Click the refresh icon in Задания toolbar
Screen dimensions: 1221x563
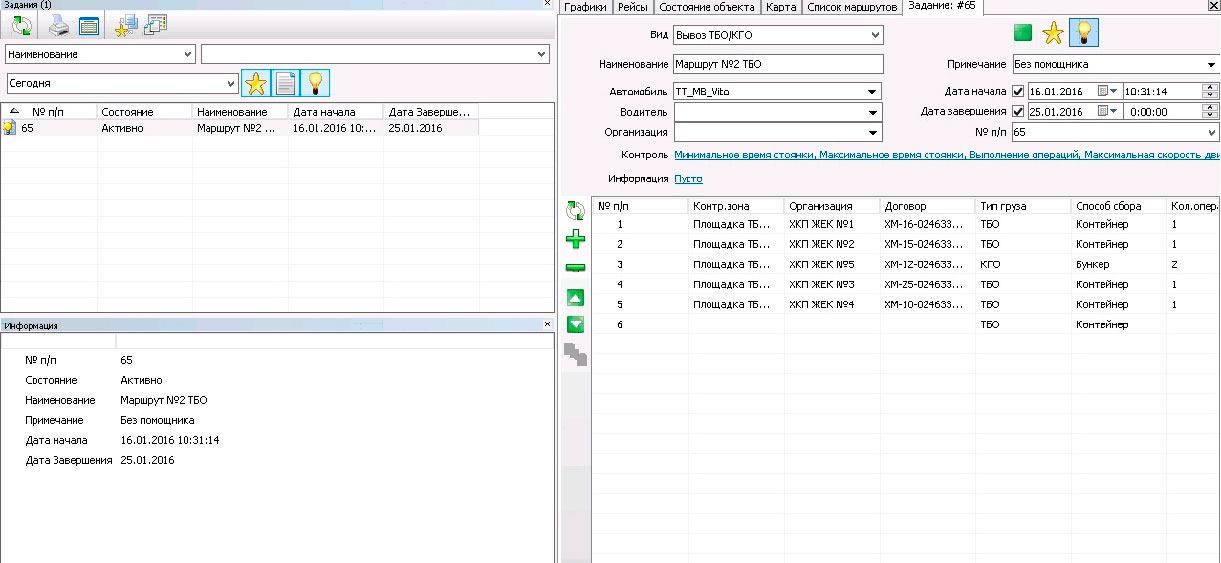22,27
